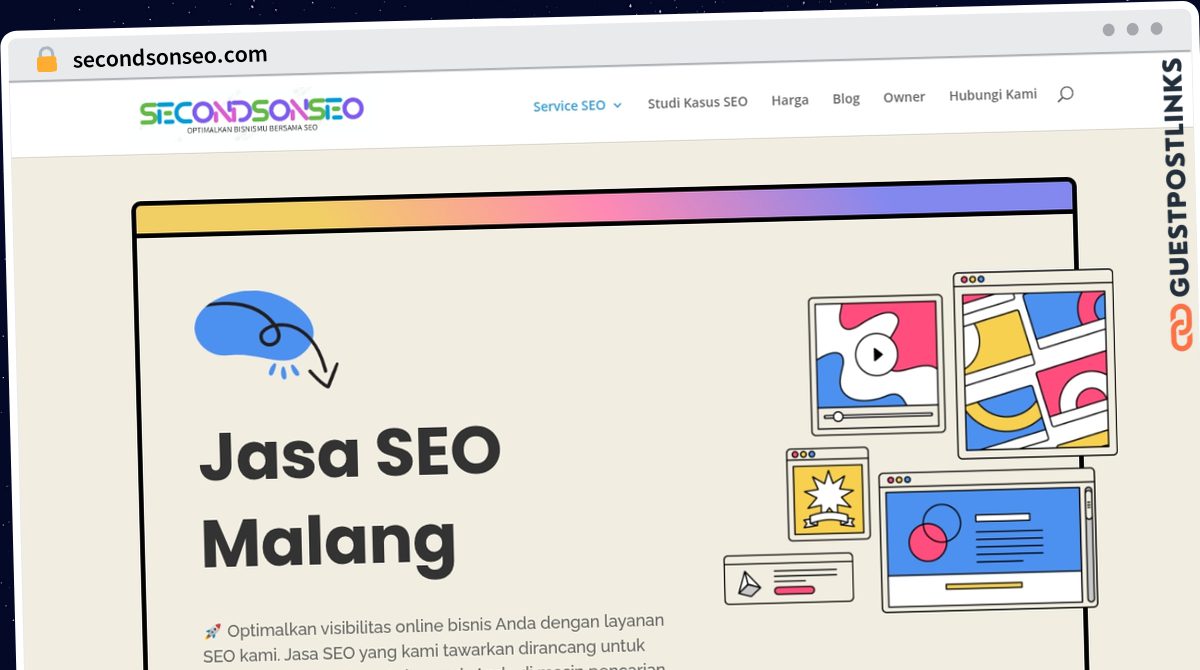Click the pyramid shape icon card
1200x670 pixels.
pos(789,579)
